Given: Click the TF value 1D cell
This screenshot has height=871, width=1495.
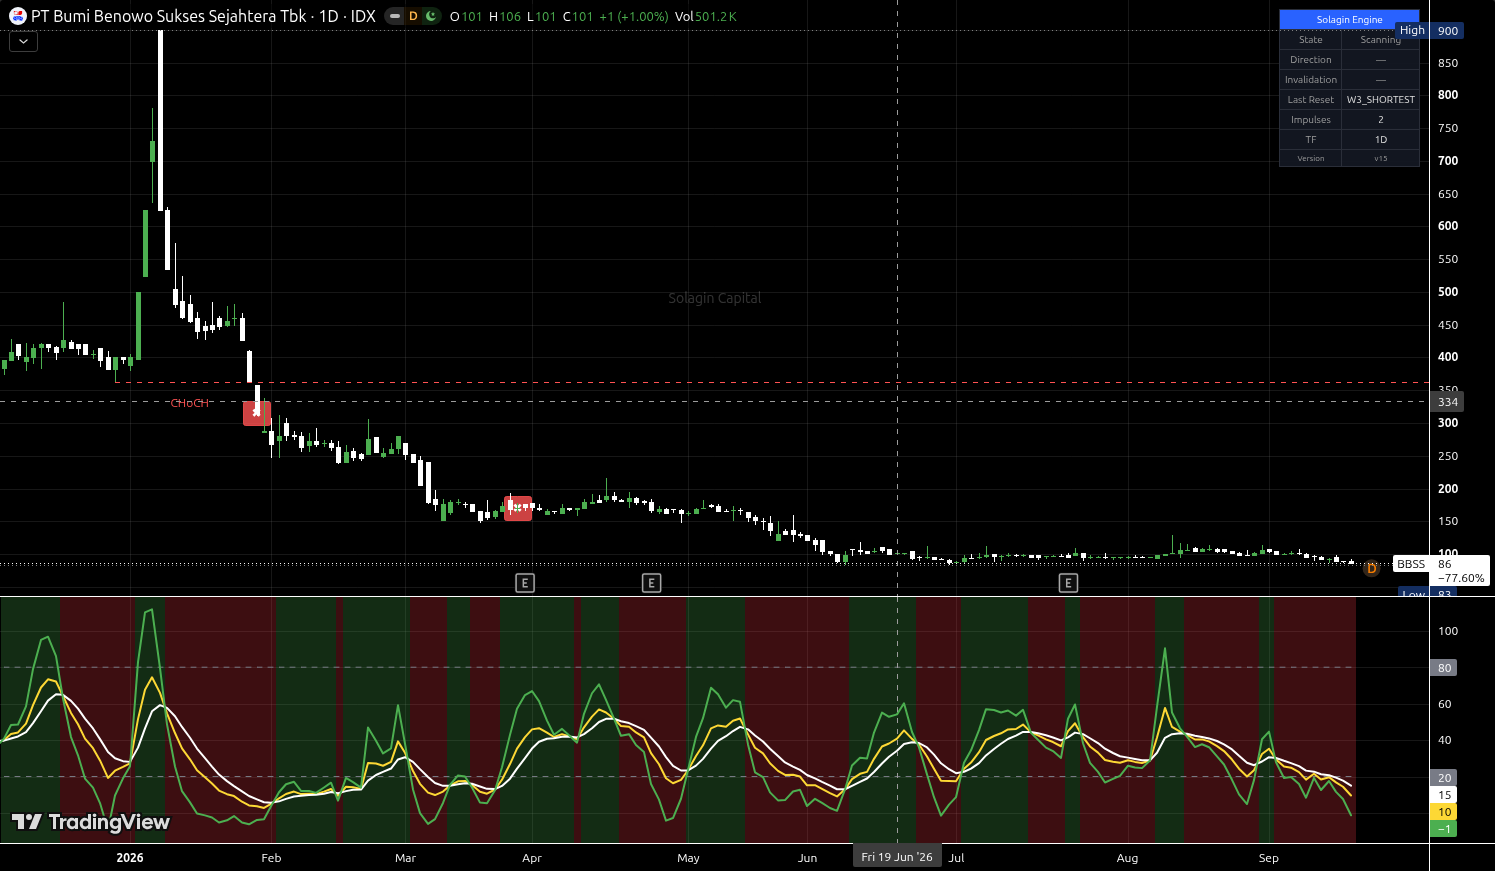Looking at the screenshot, I should click(1380, 140).
